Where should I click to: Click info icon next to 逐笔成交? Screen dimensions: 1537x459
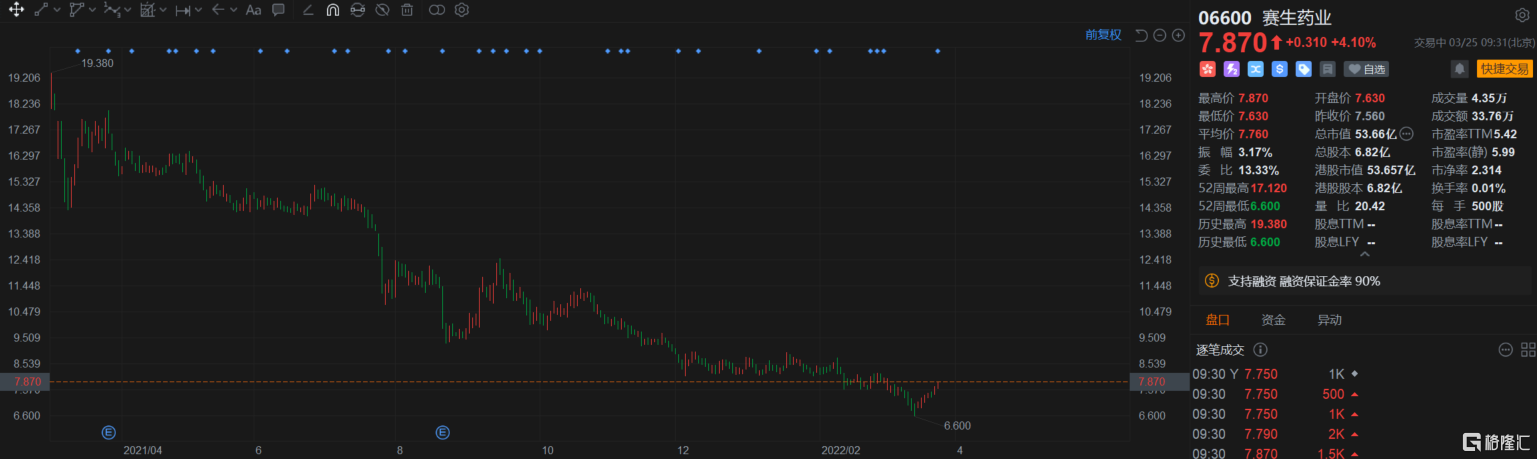1259,350
